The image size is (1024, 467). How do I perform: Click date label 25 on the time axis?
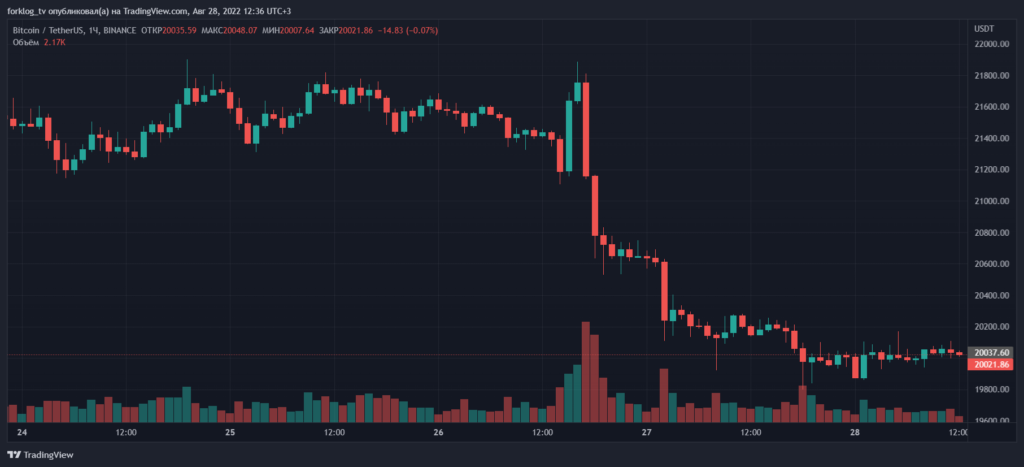pos(230,434)
